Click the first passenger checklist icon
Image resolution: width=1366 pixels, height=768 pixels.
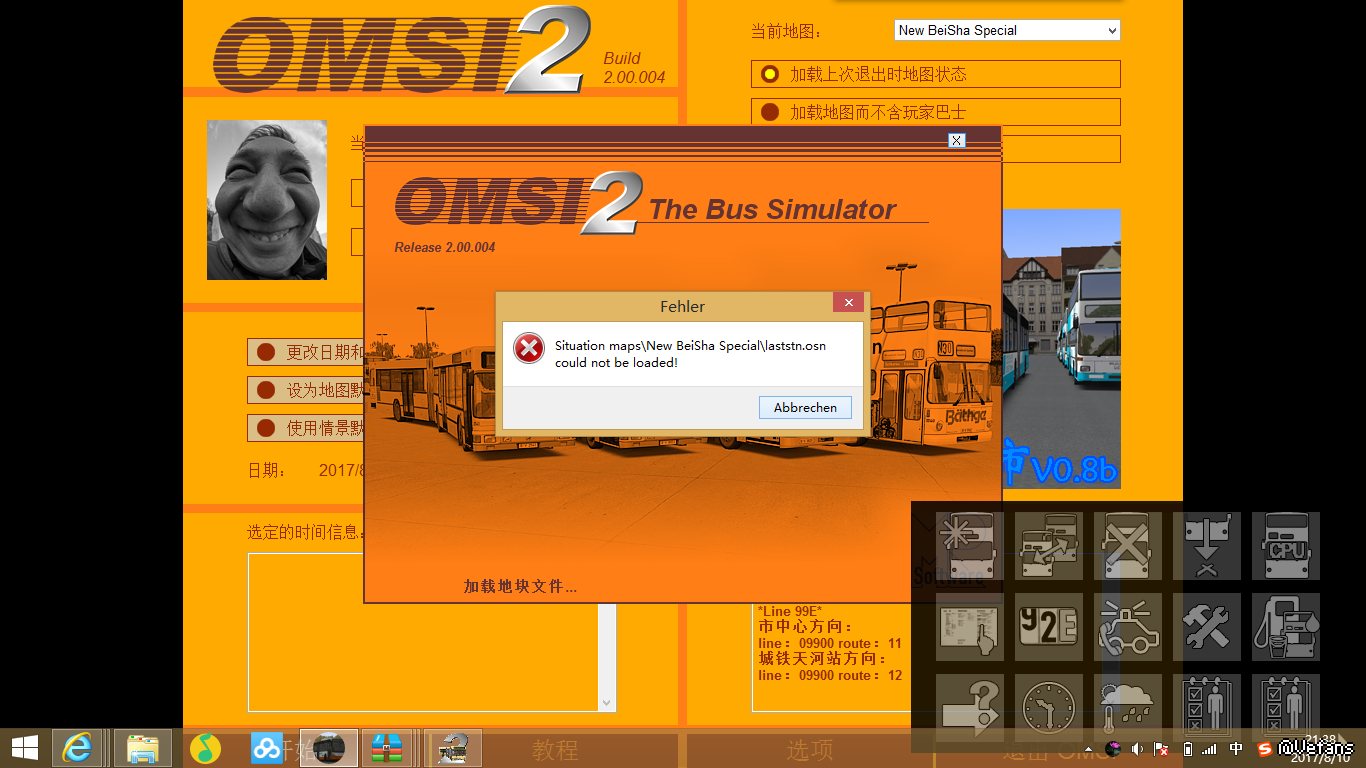1207,707
